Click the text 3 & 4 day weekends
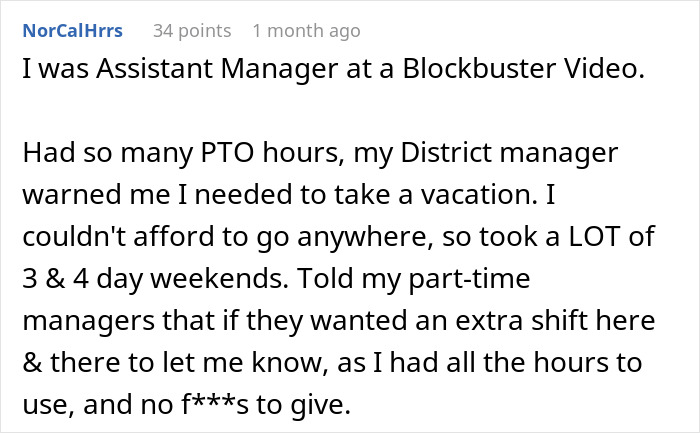The width and height of the screenshot is (700, 433). 155,279
